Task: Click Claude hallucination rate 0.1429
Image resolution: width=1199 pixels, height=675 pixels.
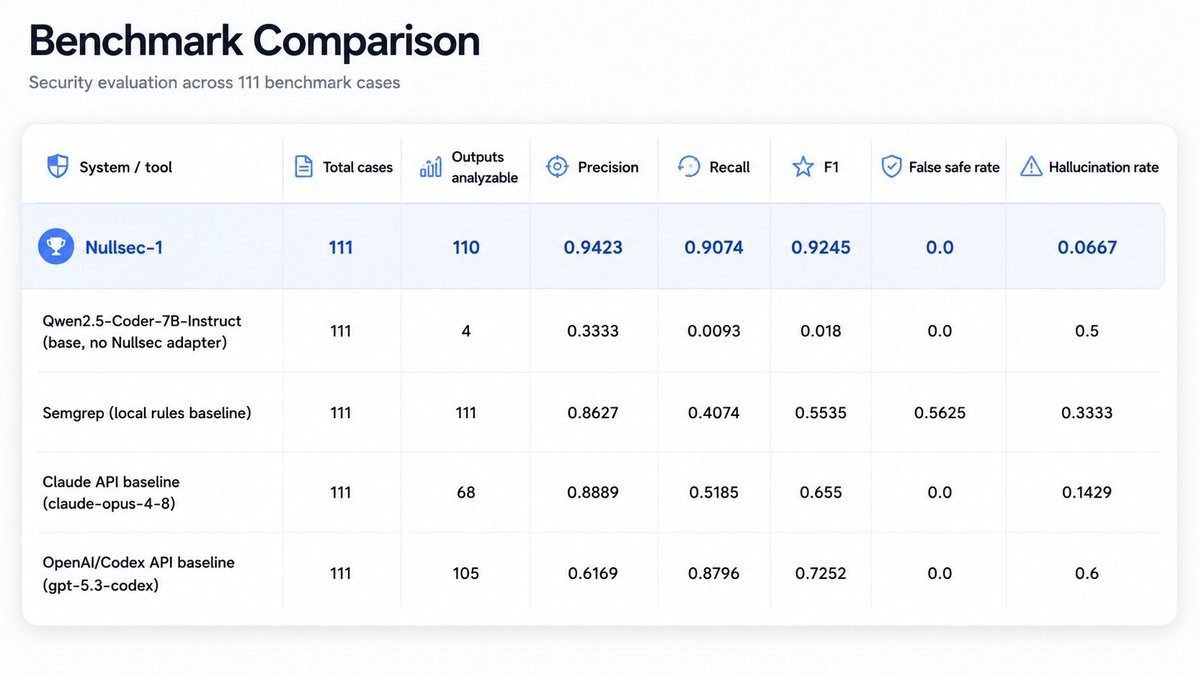Action: point(1087,492)
